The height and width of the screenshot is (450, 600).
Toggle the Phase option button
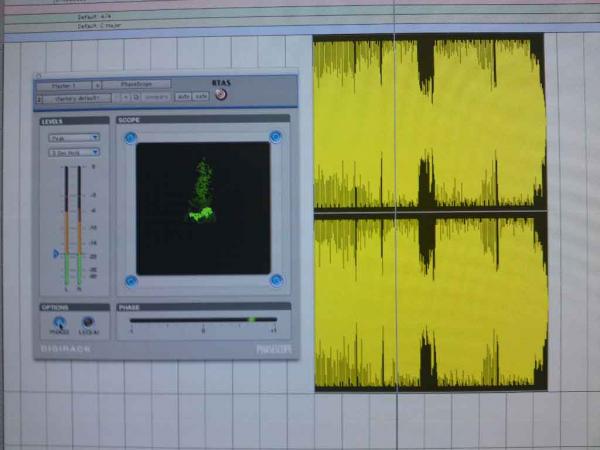59,322
